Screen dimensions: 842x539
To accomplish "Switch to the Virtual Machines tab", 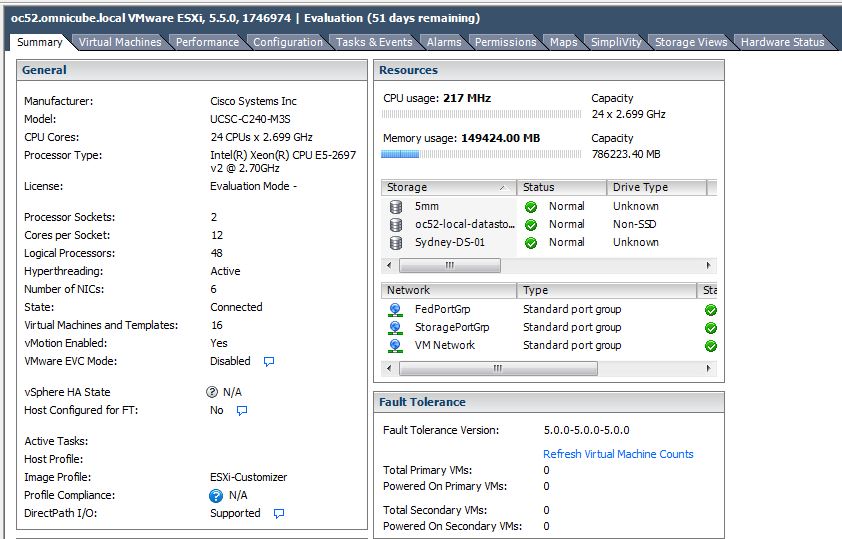I will pos(120,42).
